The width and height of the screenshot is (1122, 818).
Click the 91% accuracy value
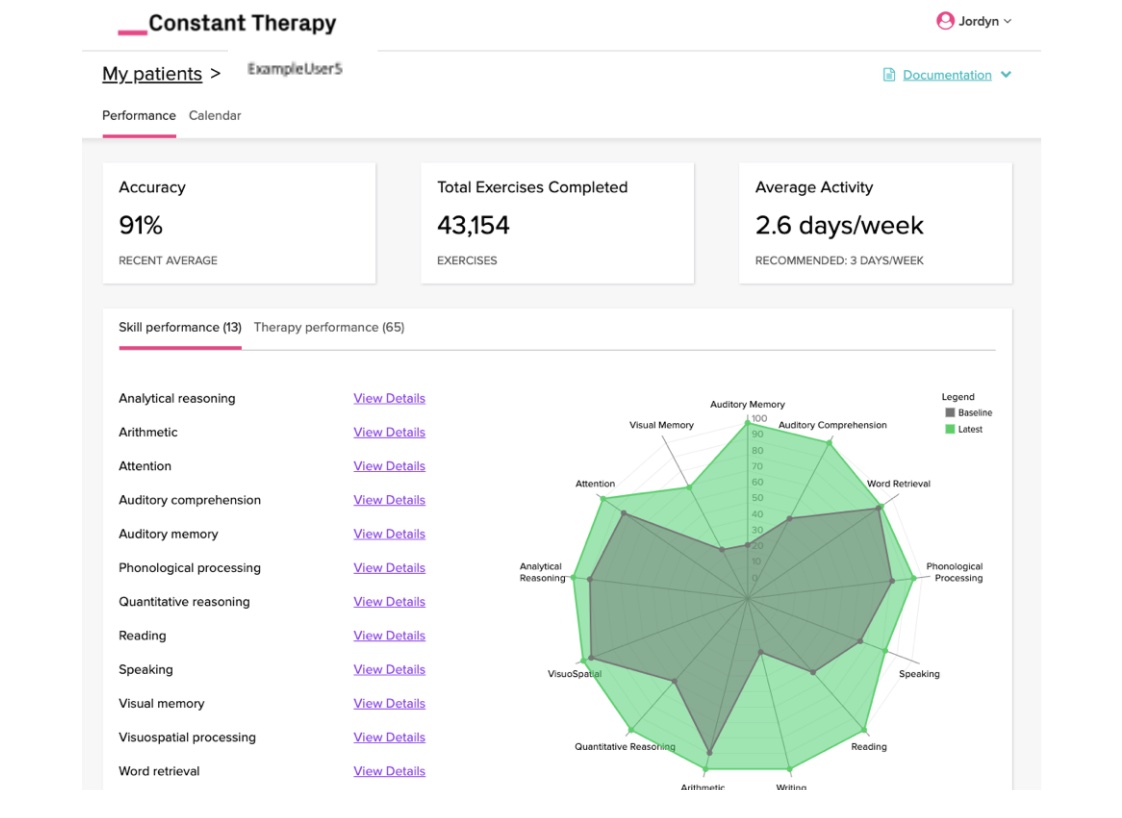pos(141,225)
